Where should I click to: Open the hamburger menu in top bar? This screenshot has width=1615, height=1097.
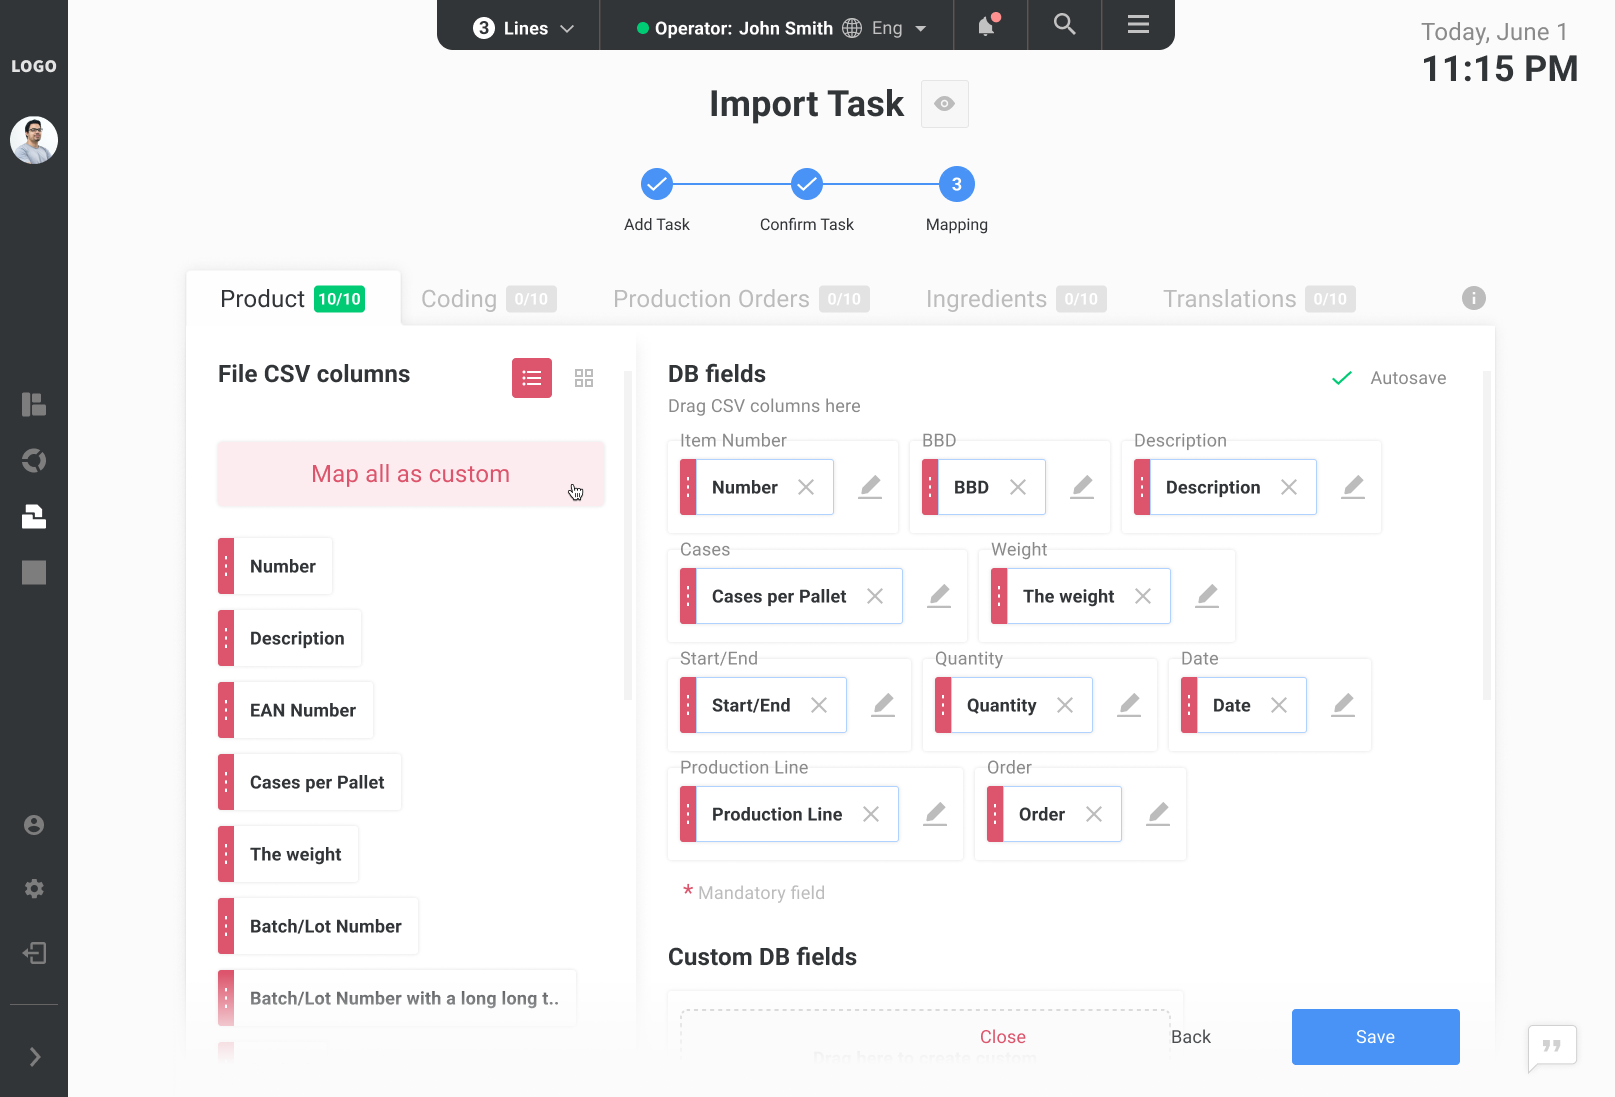pyautogui.click(x=1138, y=24)
